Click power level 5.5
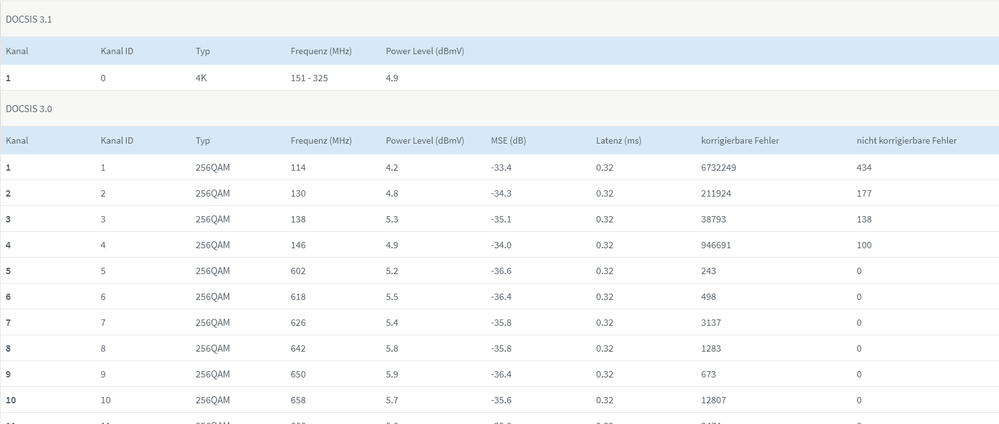999x424 pixels. click(x=392, y=296)
